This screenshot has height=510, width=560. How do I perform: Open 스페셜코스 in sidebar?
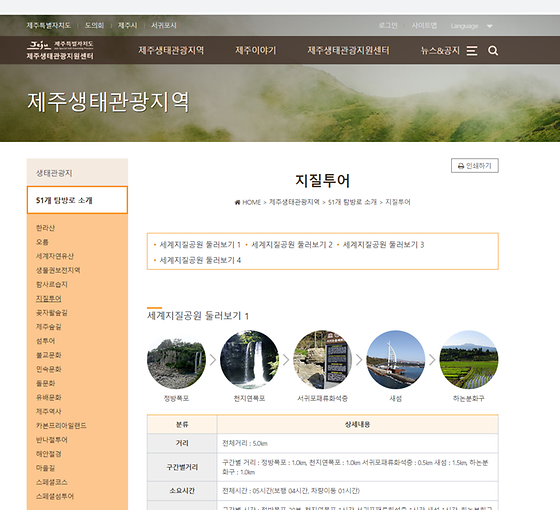(x=51, y=482)
